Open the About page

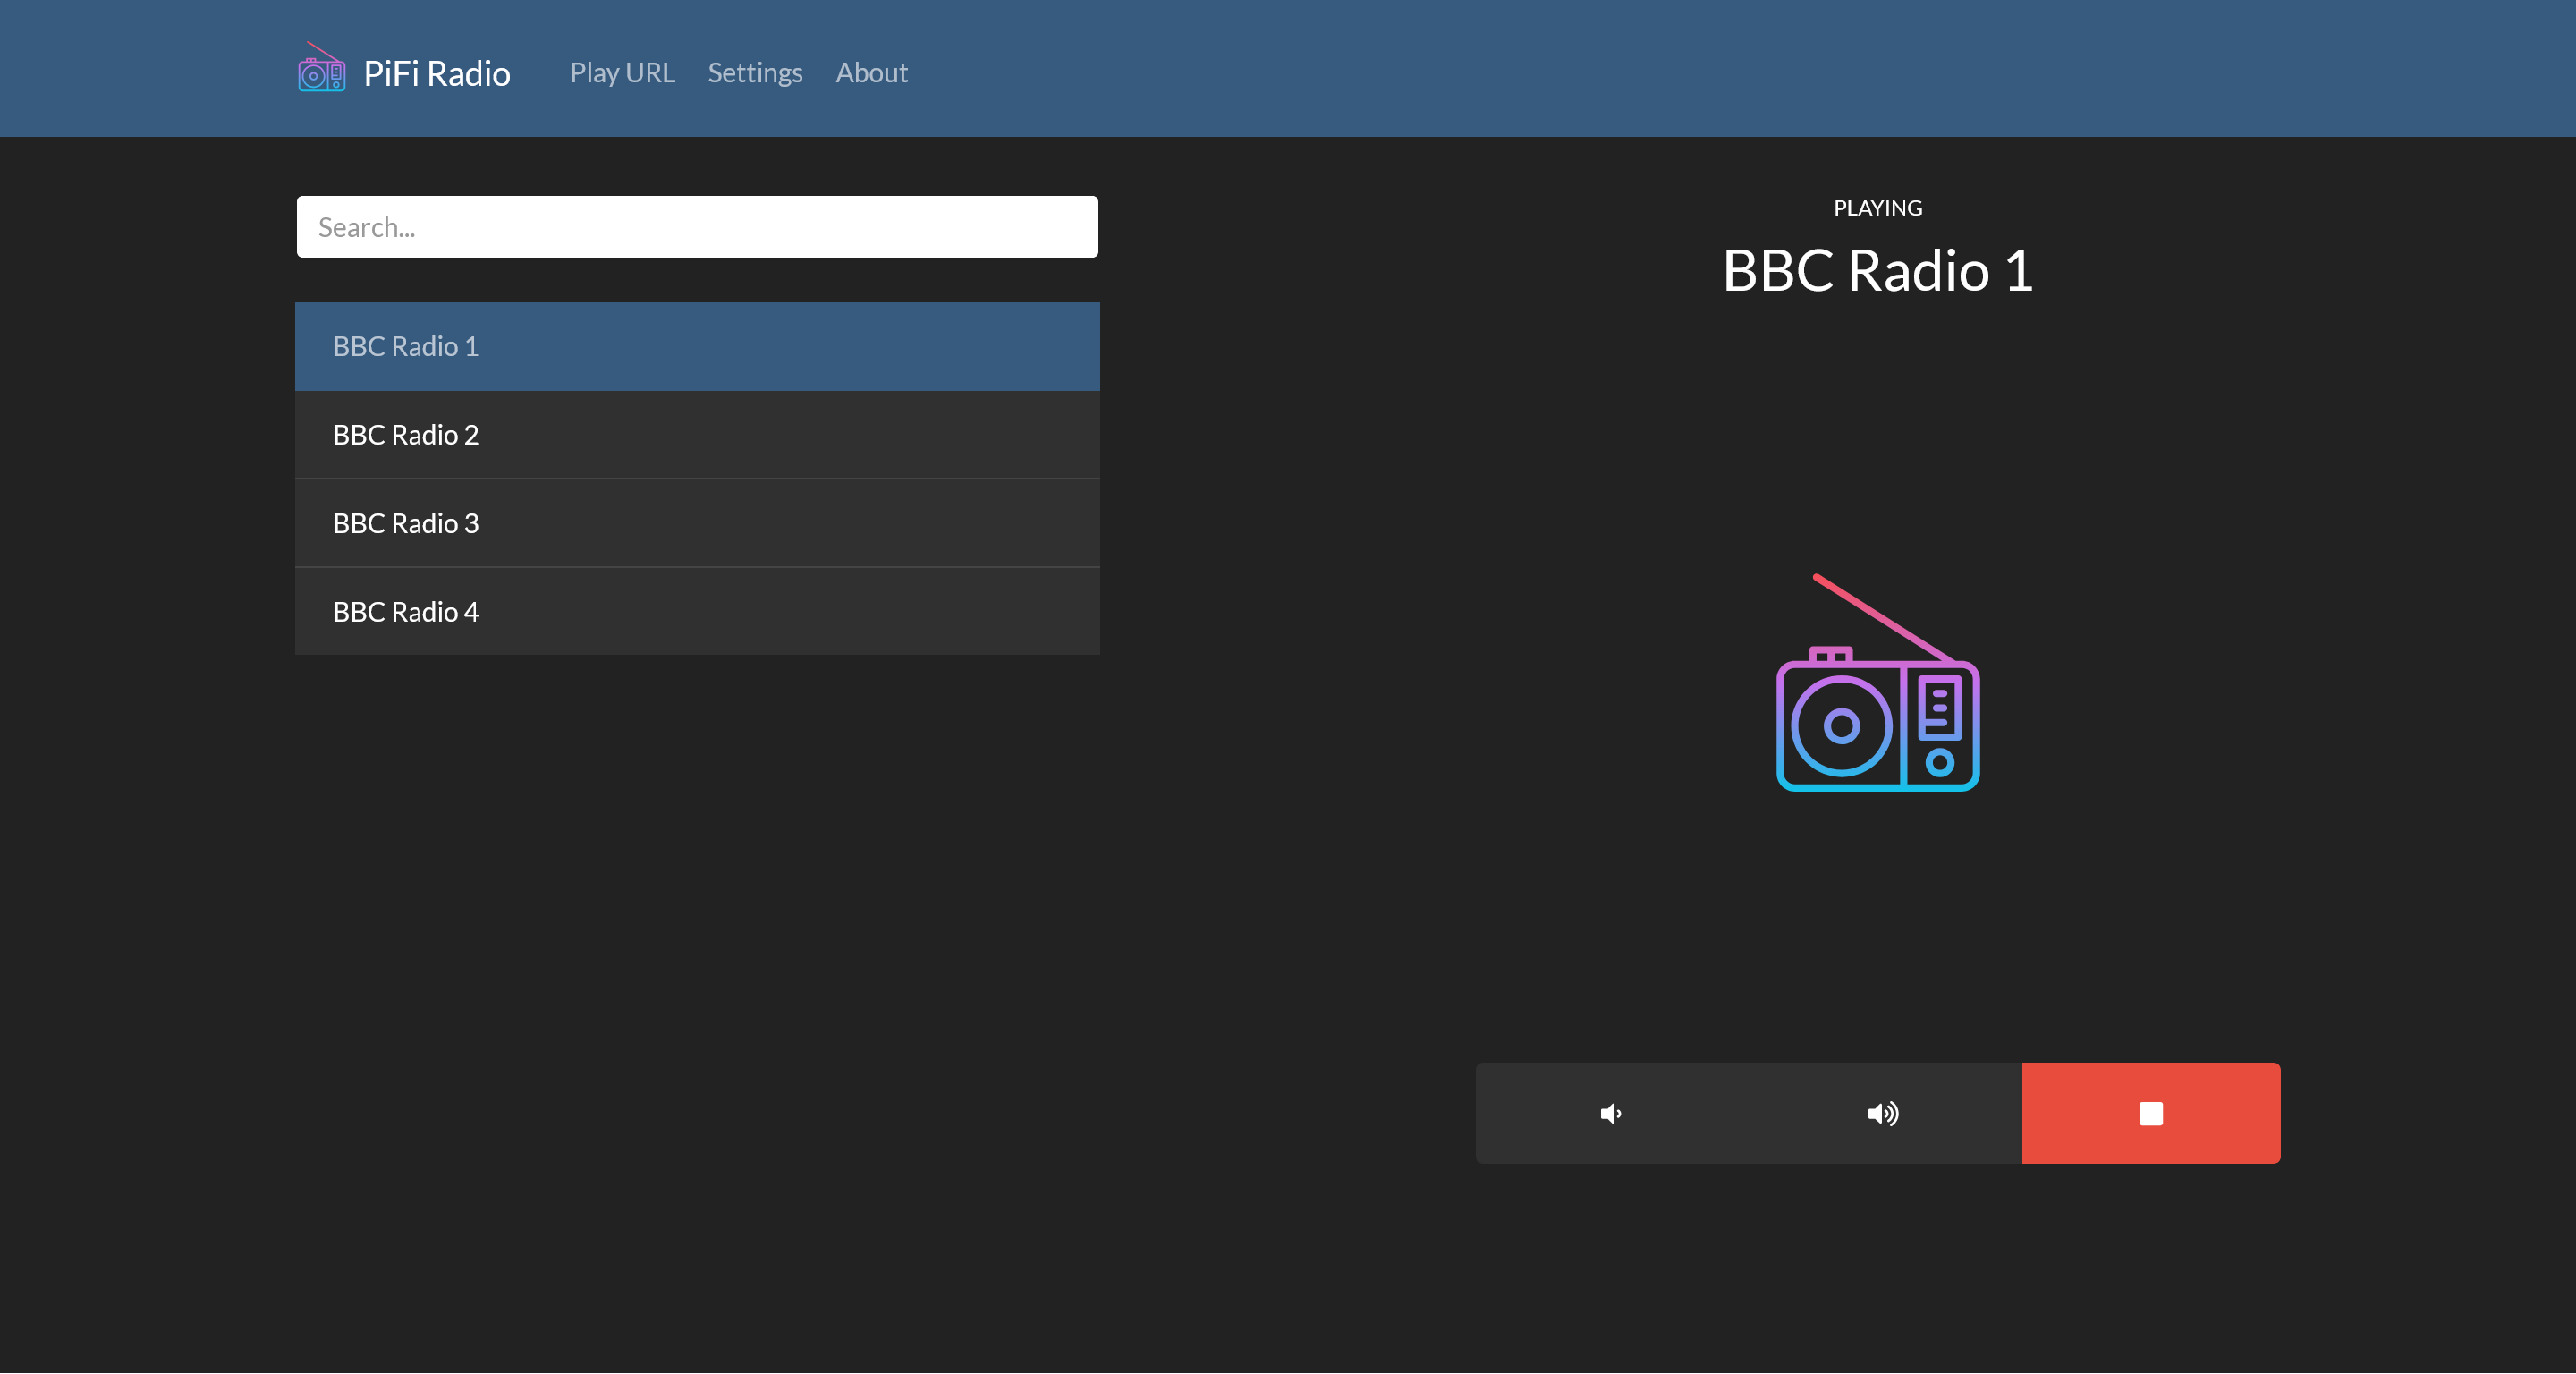pyautogui.click(x=871, y=73)
